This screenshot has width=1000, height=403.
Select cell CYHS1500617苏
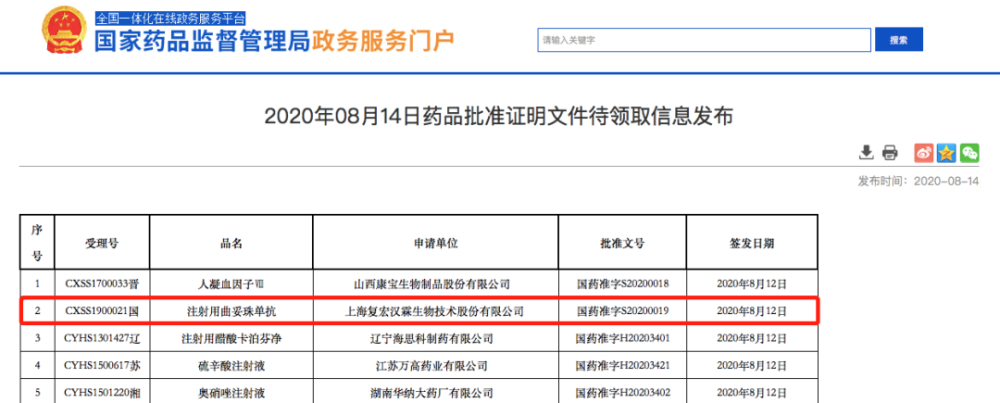coord(102,366)
